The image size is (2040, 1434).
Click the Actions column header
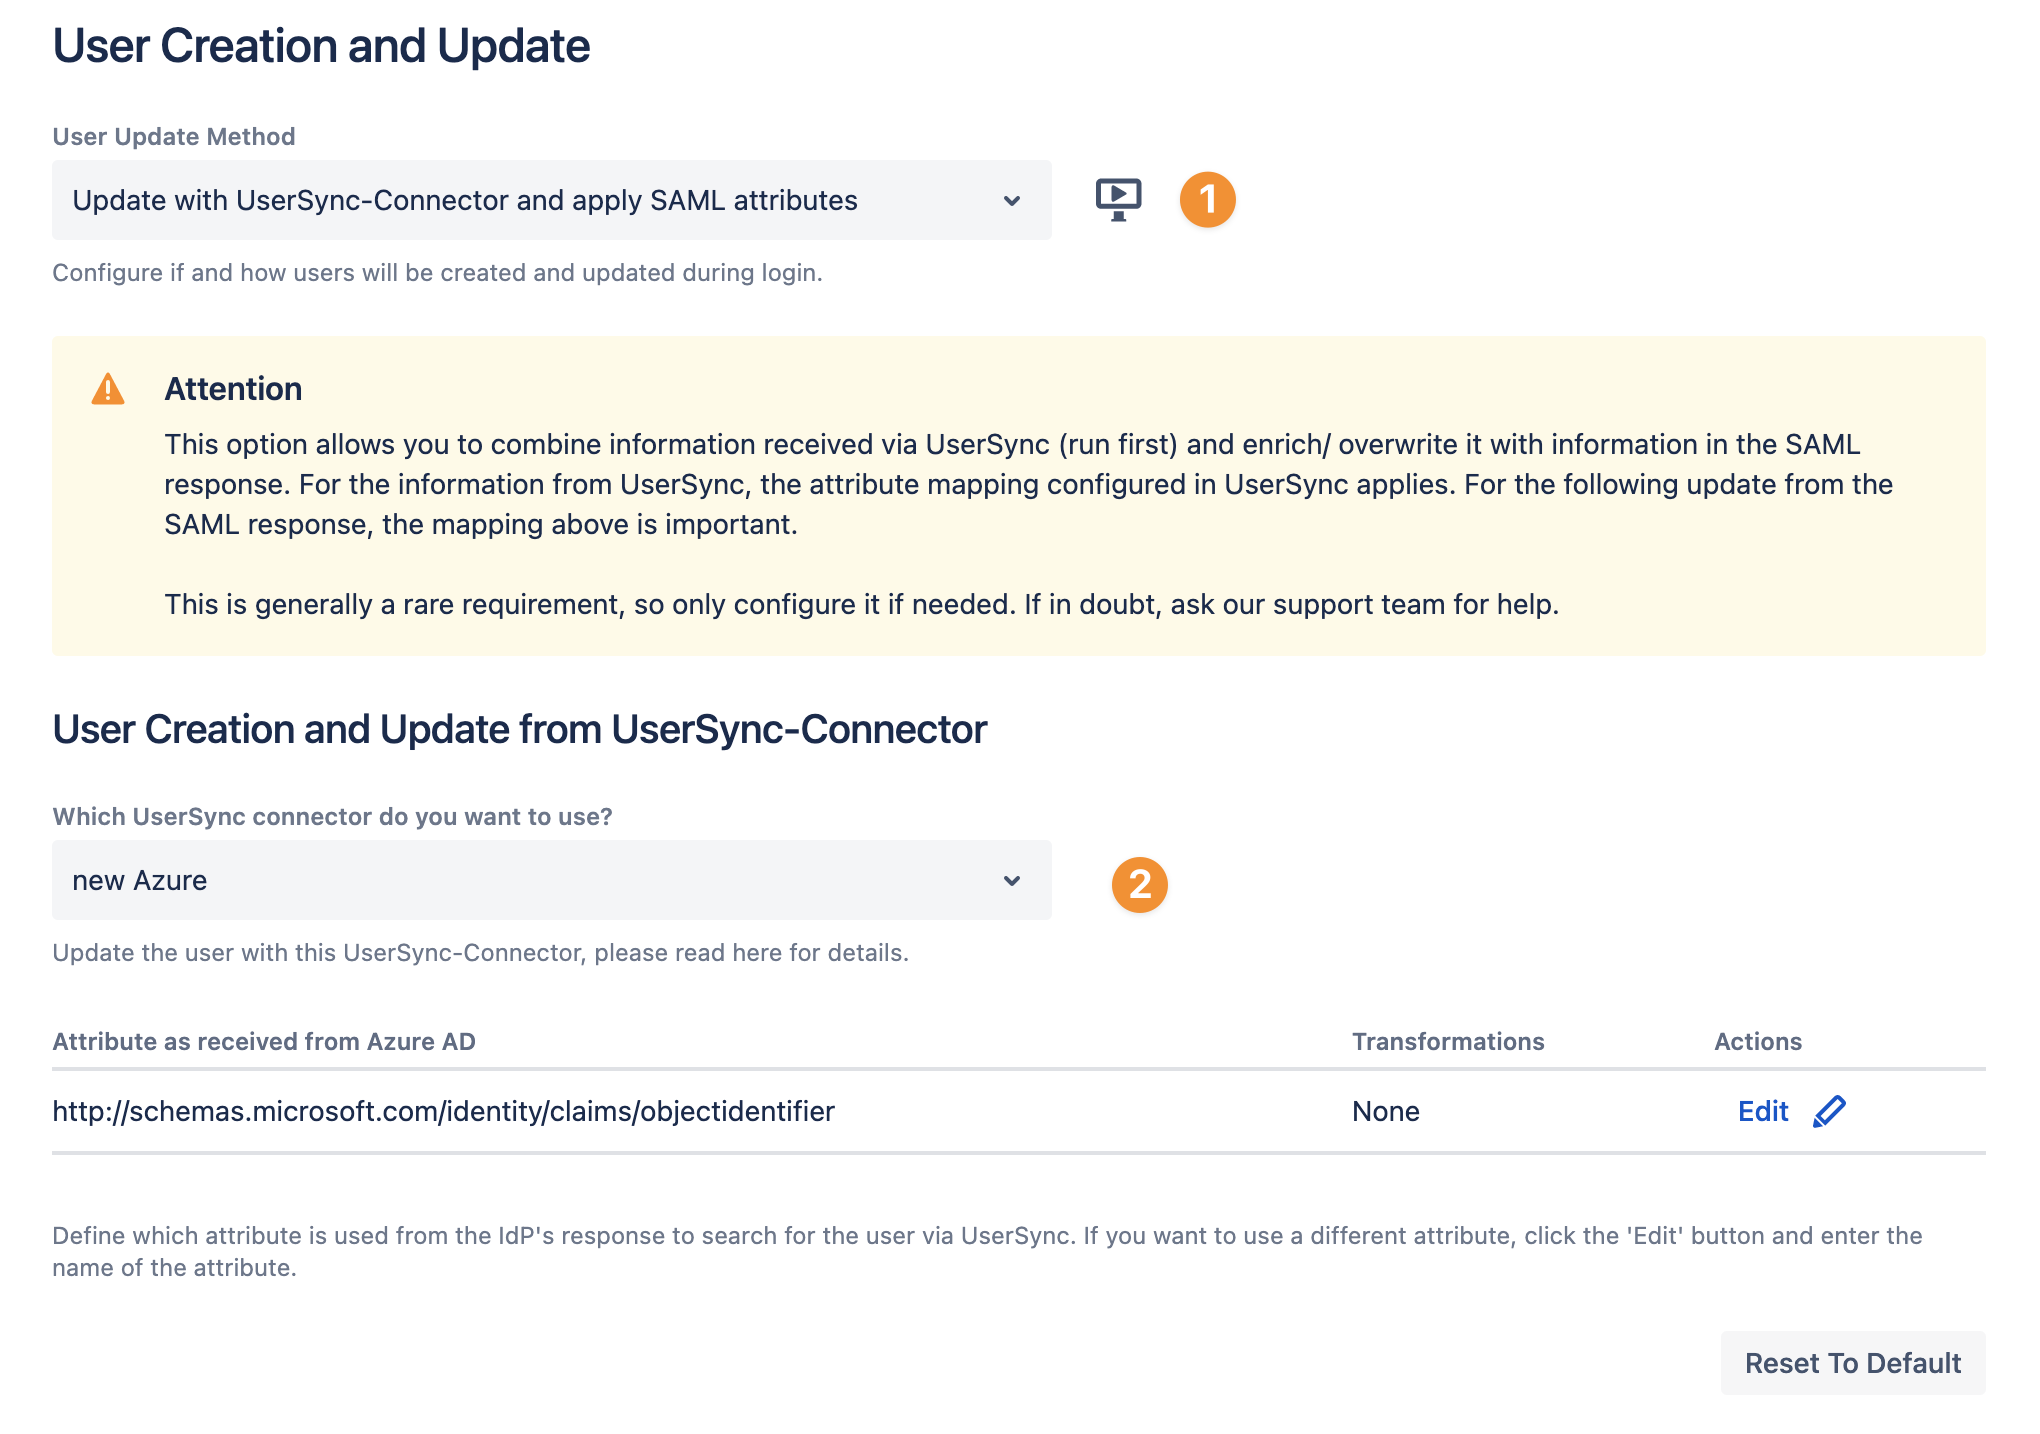1757,1041
